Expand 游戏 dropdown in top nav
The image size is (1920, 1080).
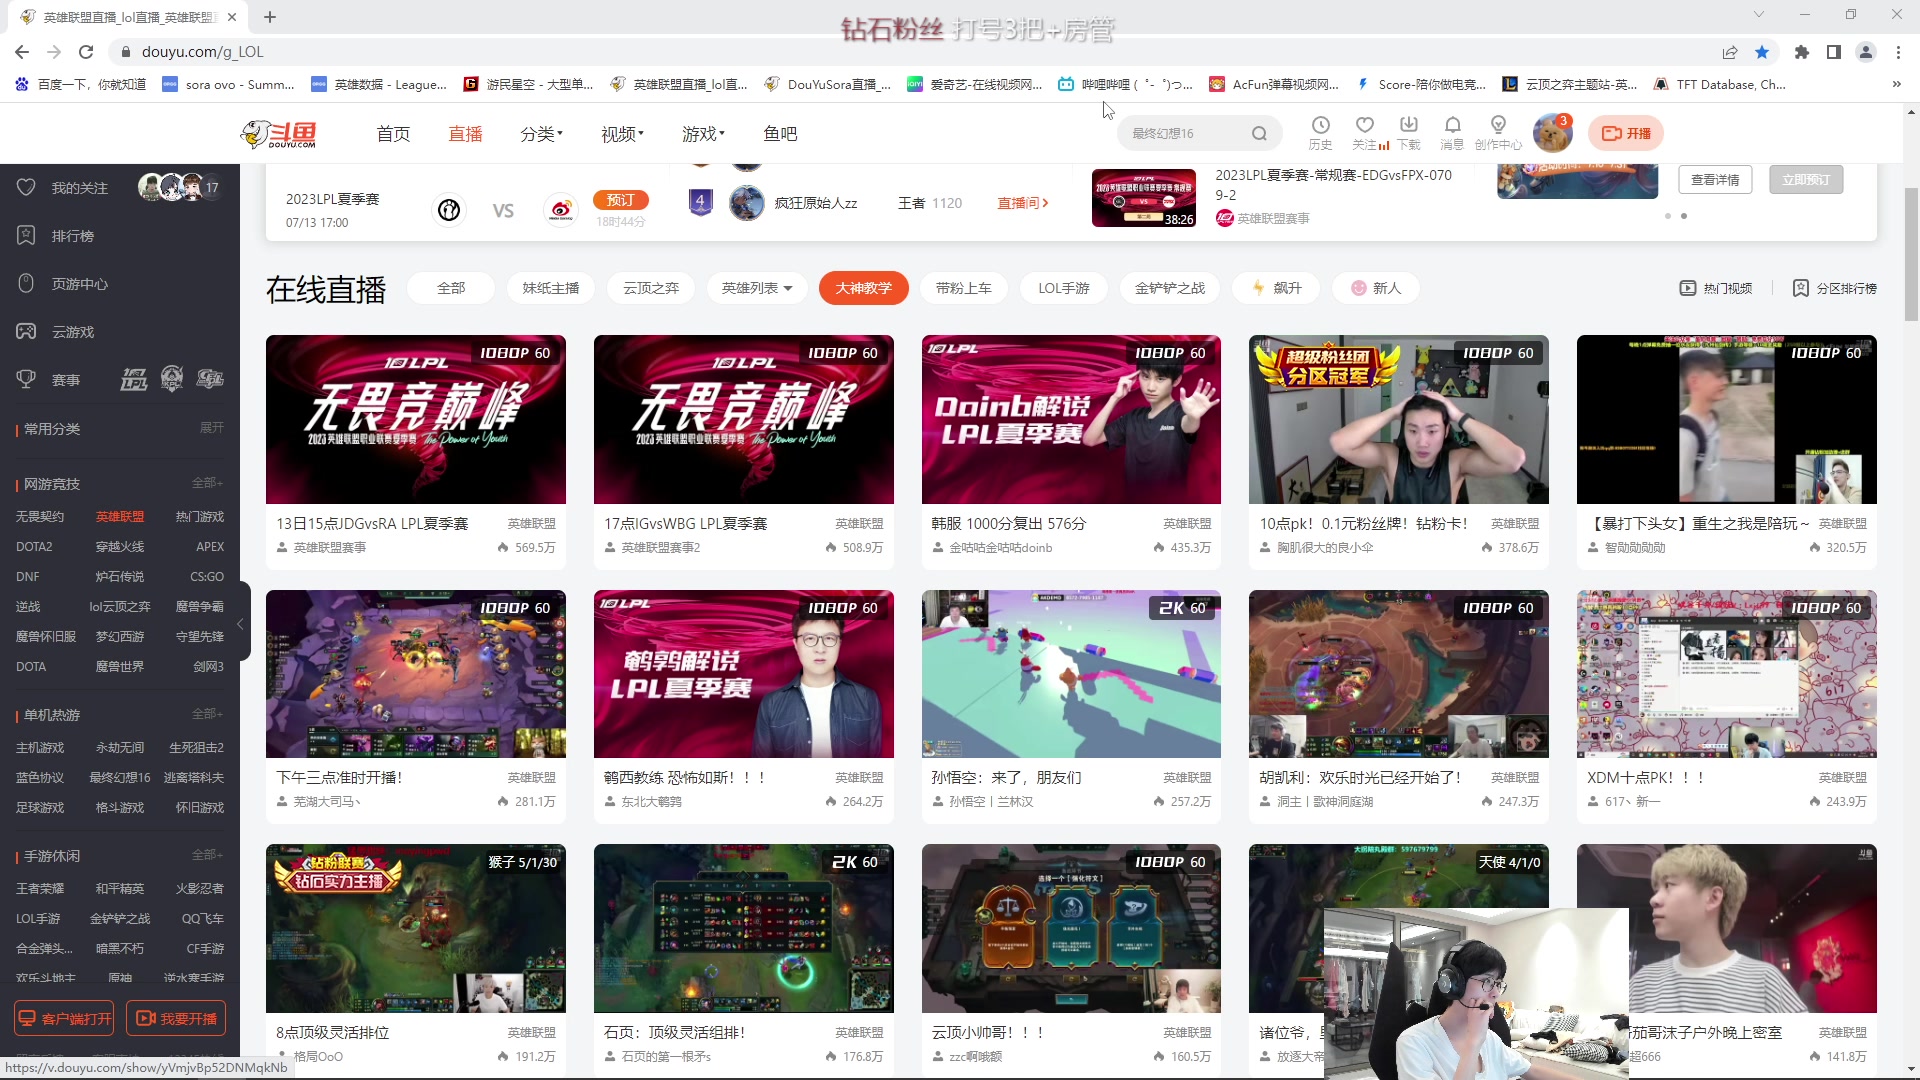(x=703, y=134)
